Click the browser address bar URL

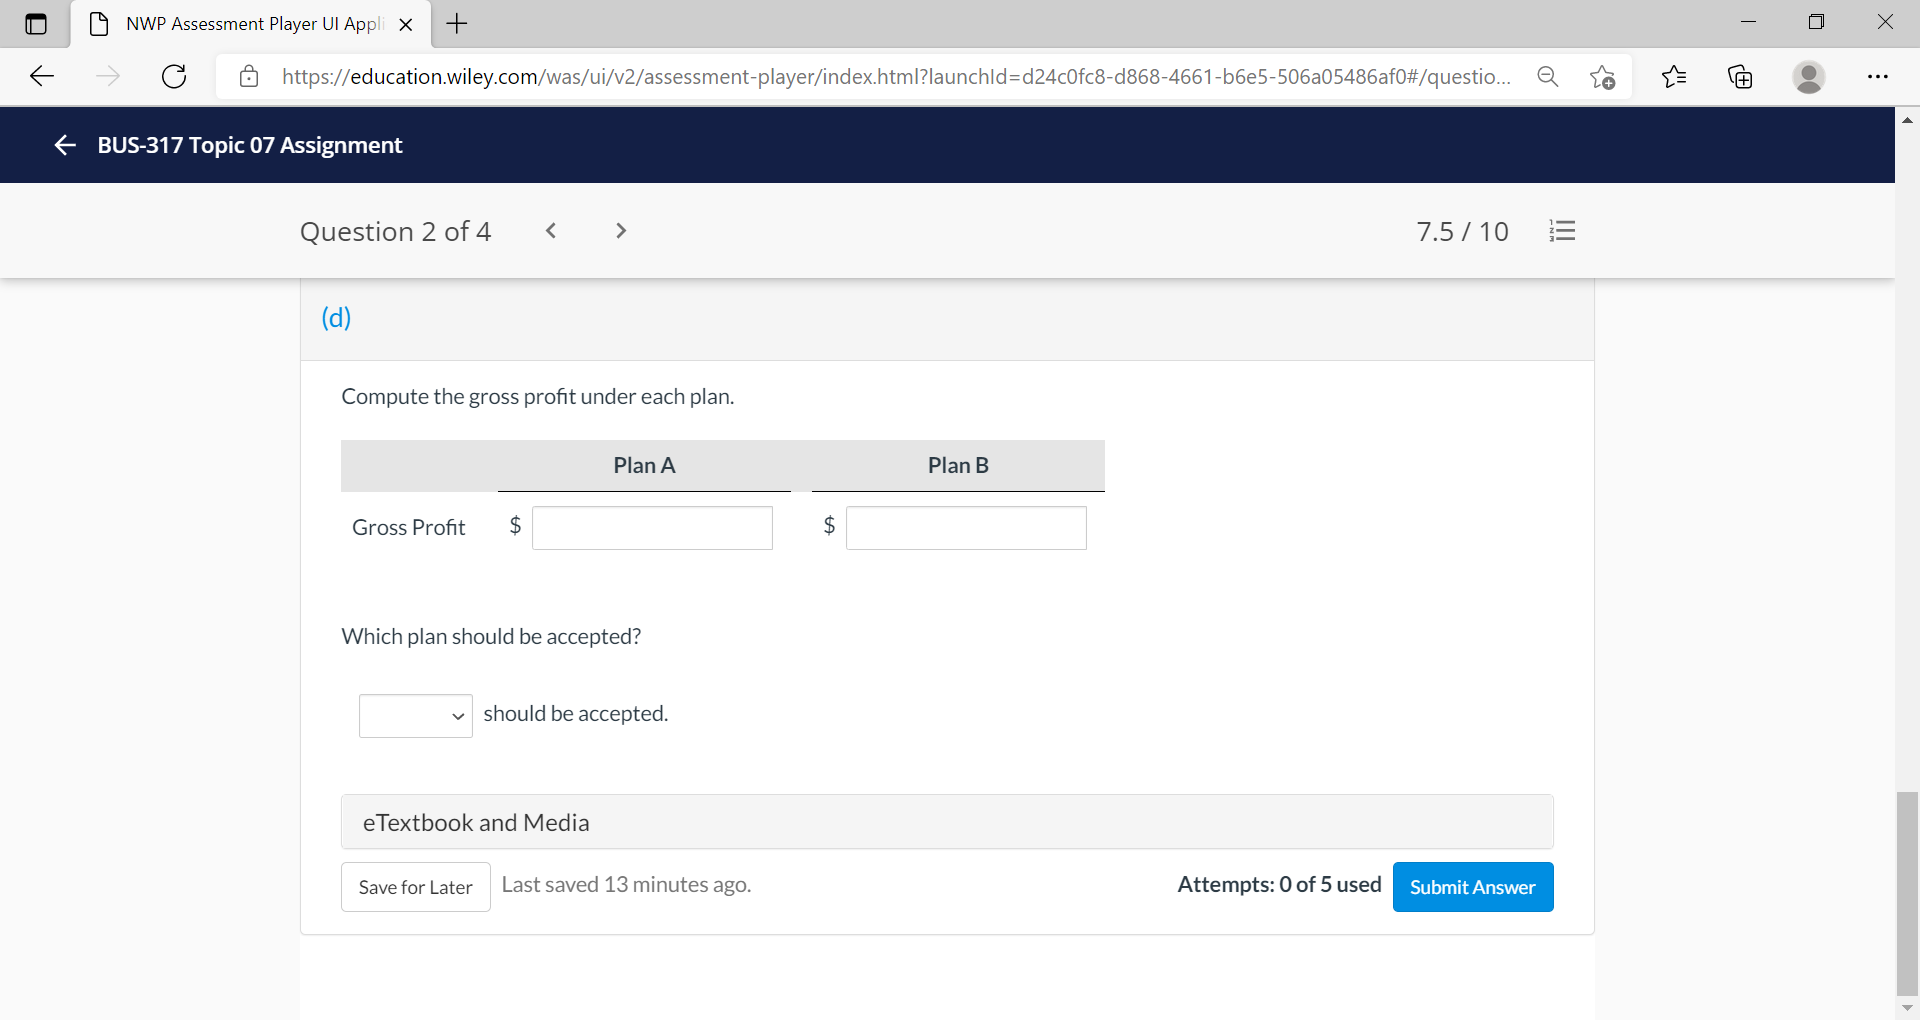(x=896, y=77)
